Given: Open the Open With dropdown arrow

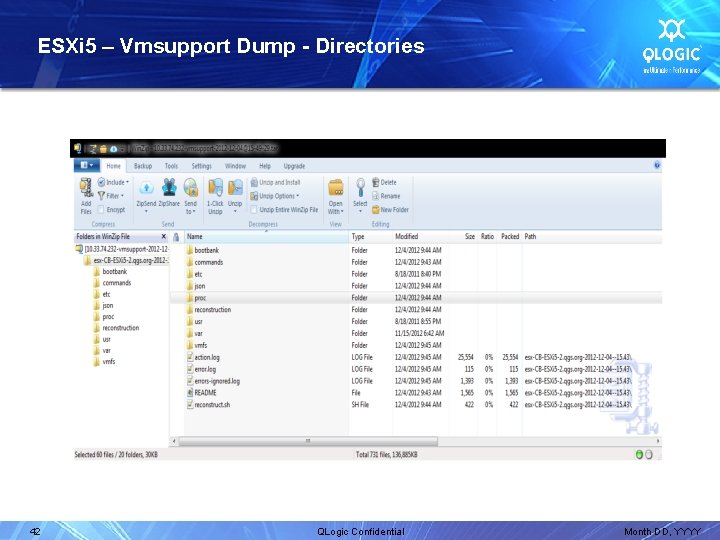Looking at the screenshot, I should click(x=342, y=212).
